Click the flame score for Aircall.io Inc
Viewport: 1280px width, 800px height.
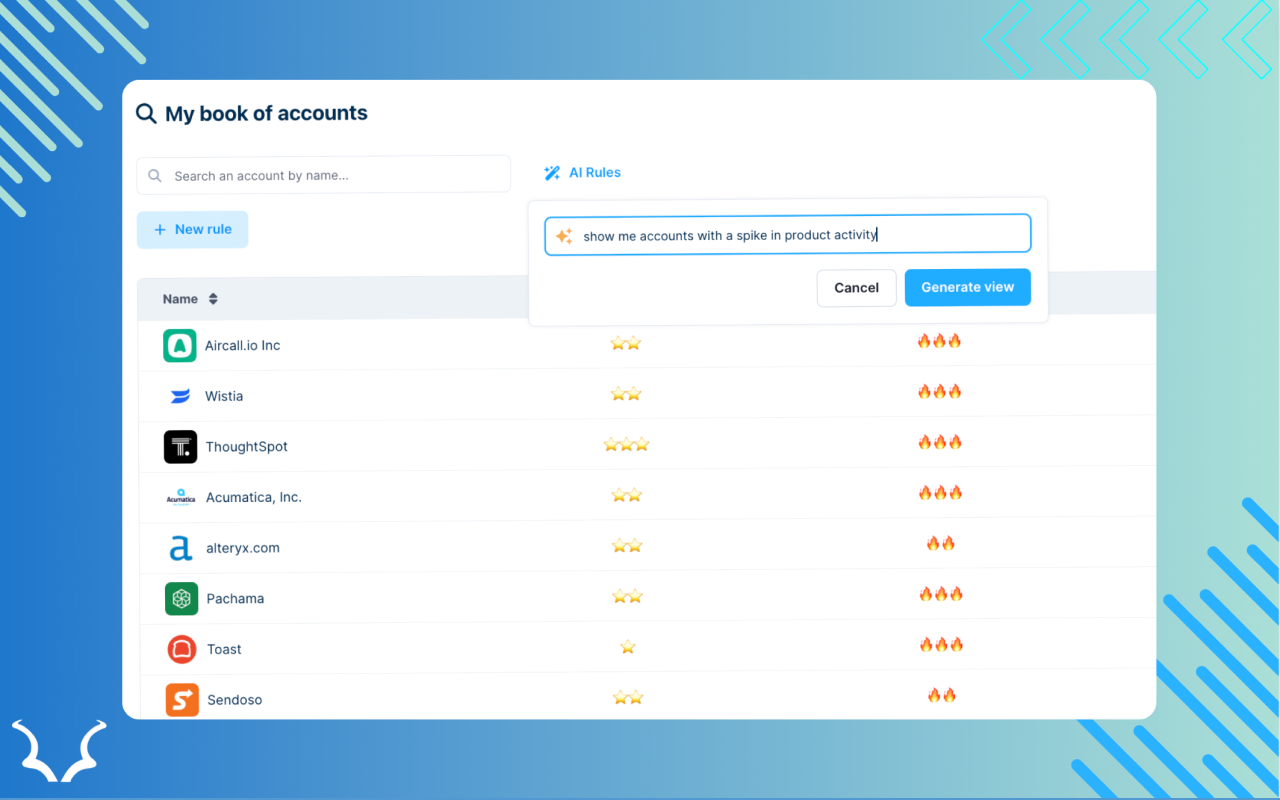pos(940,341)
